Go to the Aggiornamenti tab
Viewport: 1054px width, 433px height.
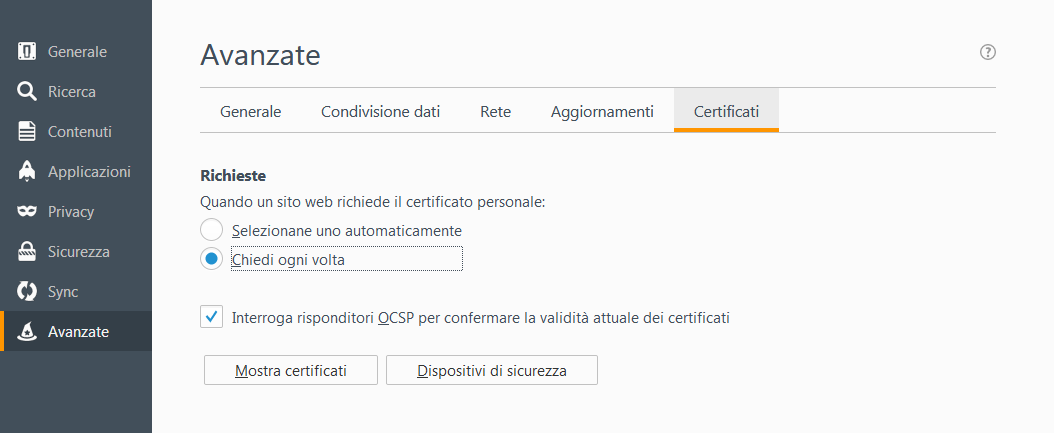tap(602, 112)
